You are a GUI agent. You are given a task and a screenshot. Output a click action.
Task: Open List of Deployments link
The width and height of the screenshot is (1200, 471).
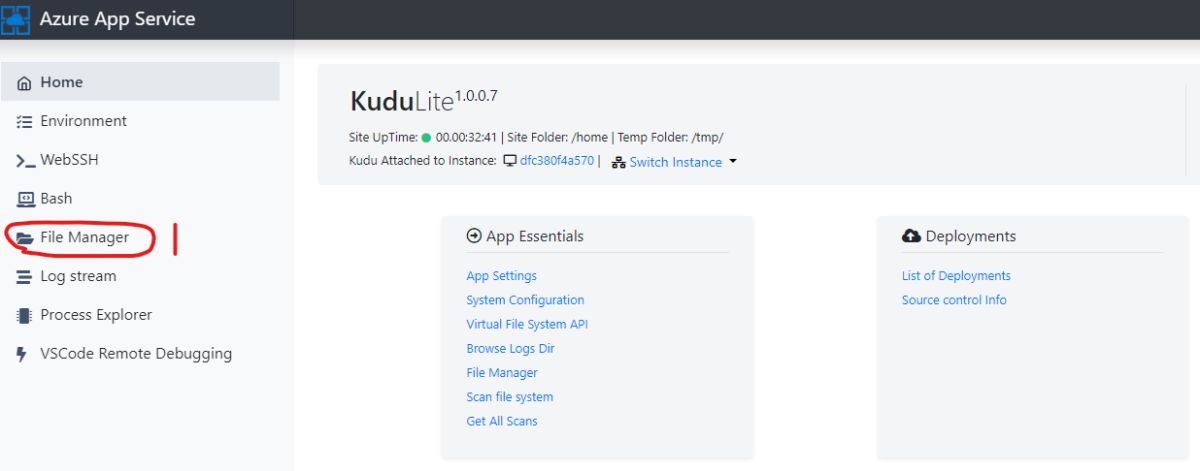pos(956,276)
